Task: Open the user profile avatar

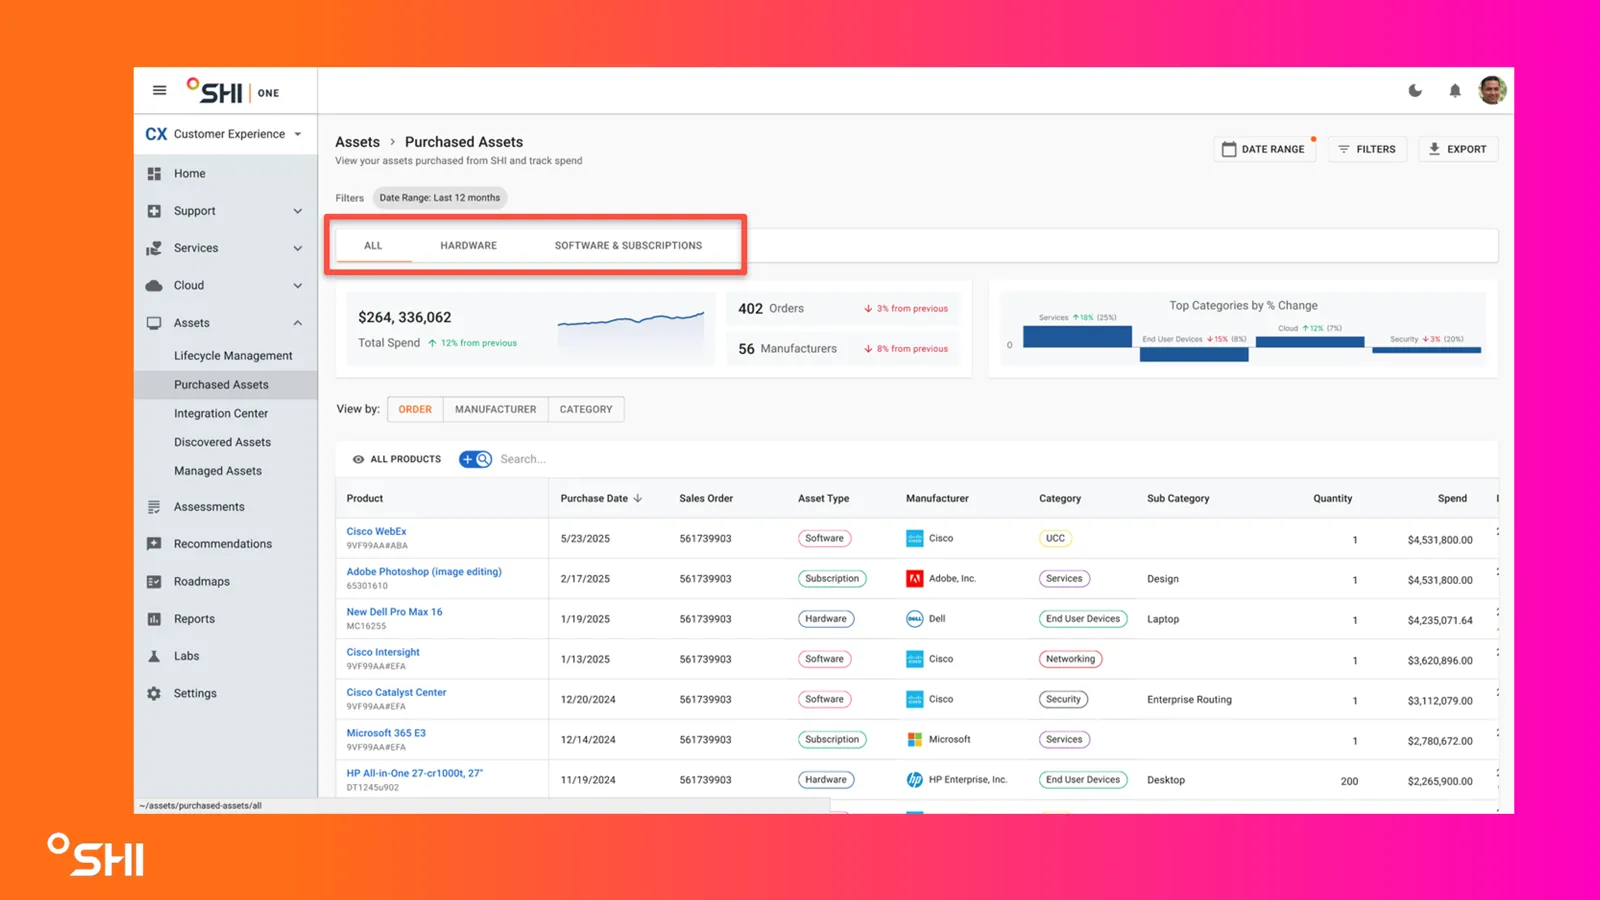Action: (x=1492, y=90)
